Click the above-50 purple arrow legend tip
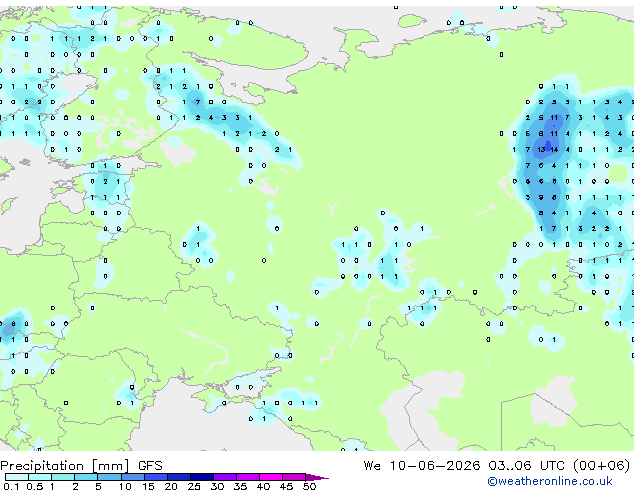The image size is (634, 490). pyautogui.click(x=317, y=477)
